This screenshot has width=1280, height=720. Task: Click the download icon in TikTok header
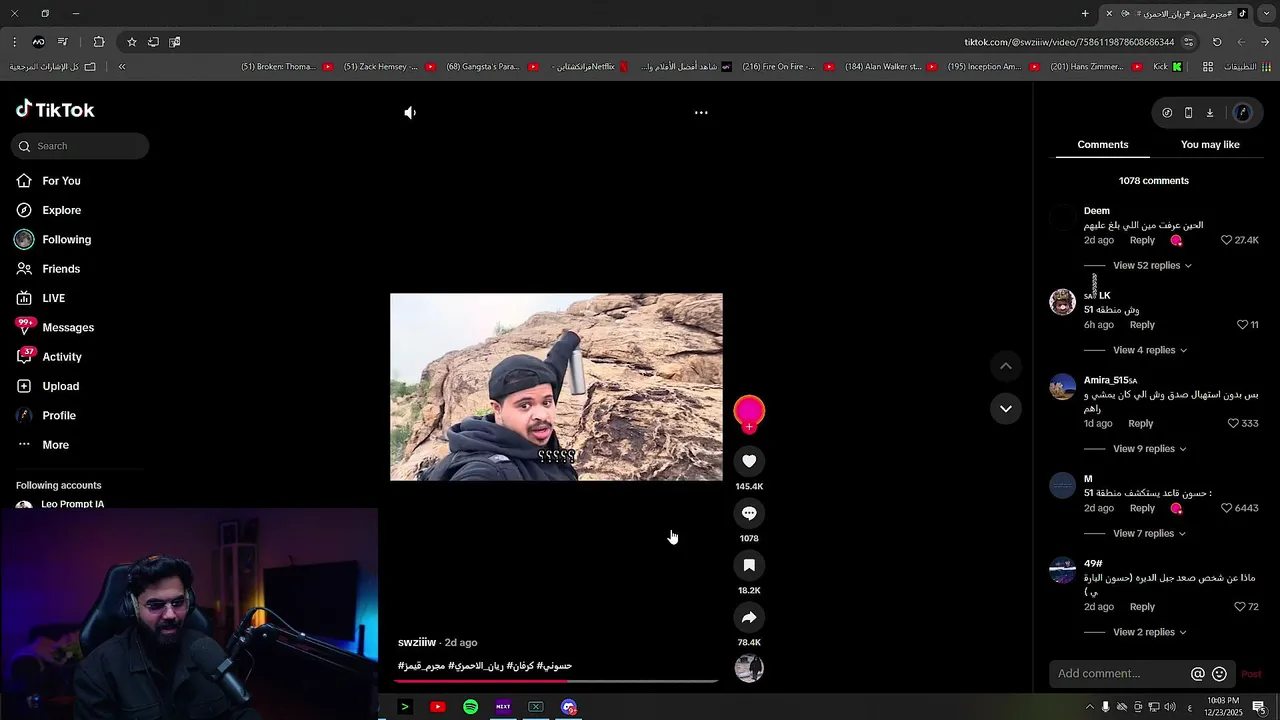[x=1210, y=113]
